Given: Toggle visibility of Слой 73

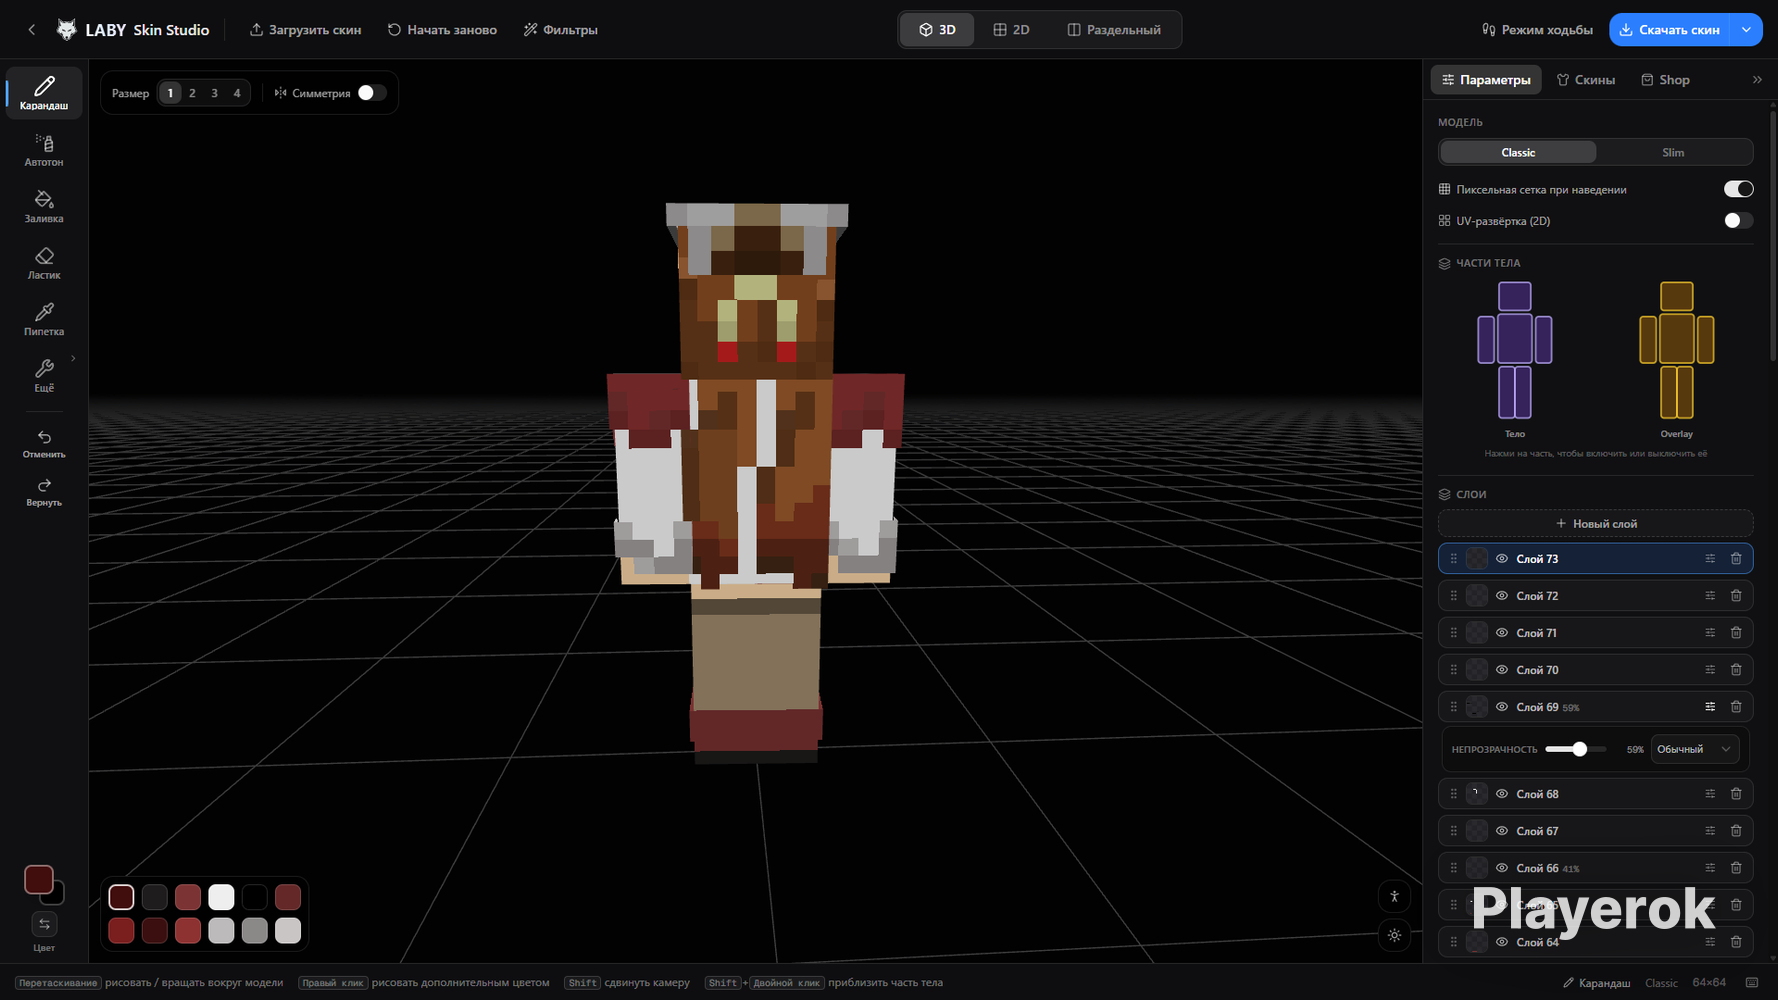Looking at the screenshot, I should [1501, 559].
